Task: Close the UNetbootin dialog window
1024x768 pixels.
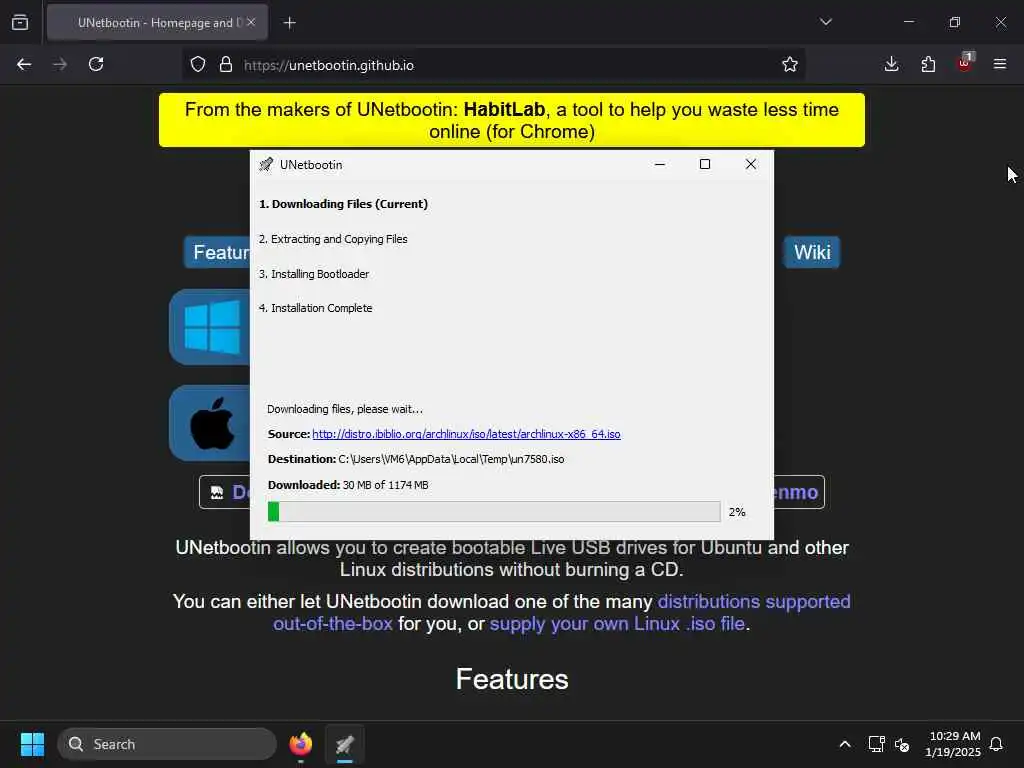Action: (x=751, y=165)
